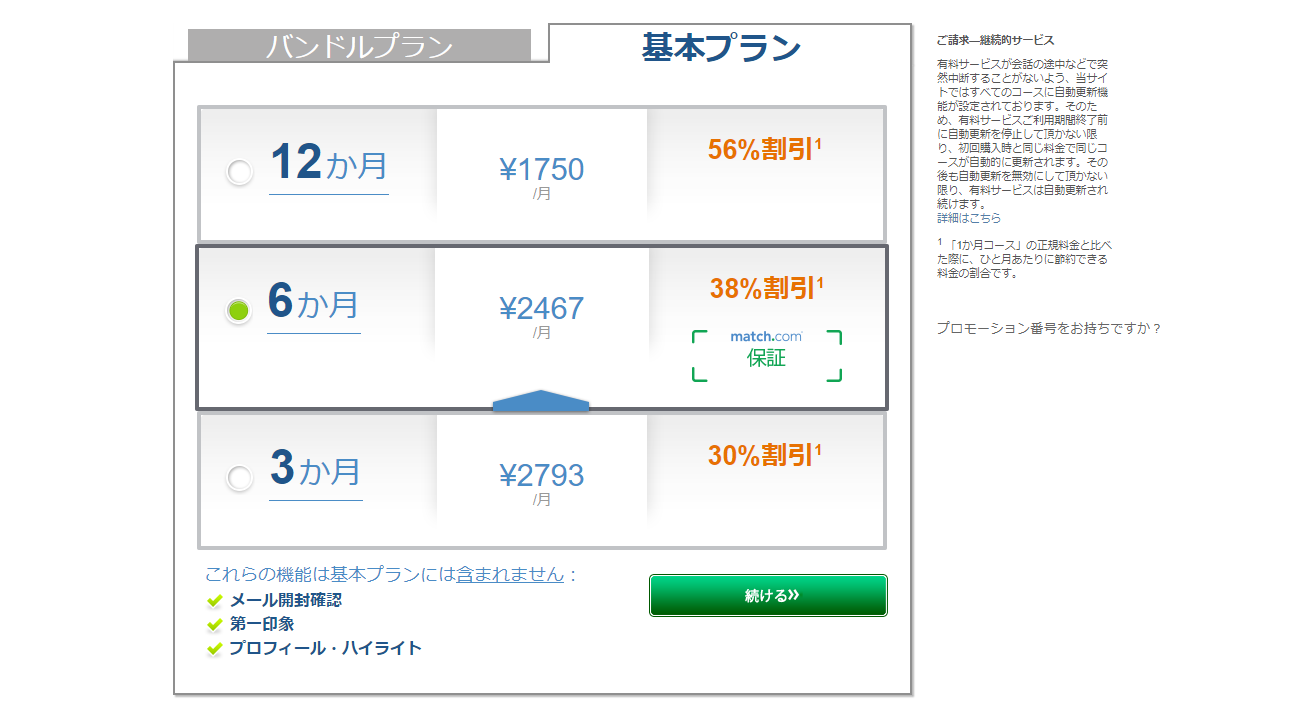Image resolution: width=1296 pixels, height=701 pixels.
Task: Click プロモーション番号をお持ちですか link
Action: [1049, 328]
